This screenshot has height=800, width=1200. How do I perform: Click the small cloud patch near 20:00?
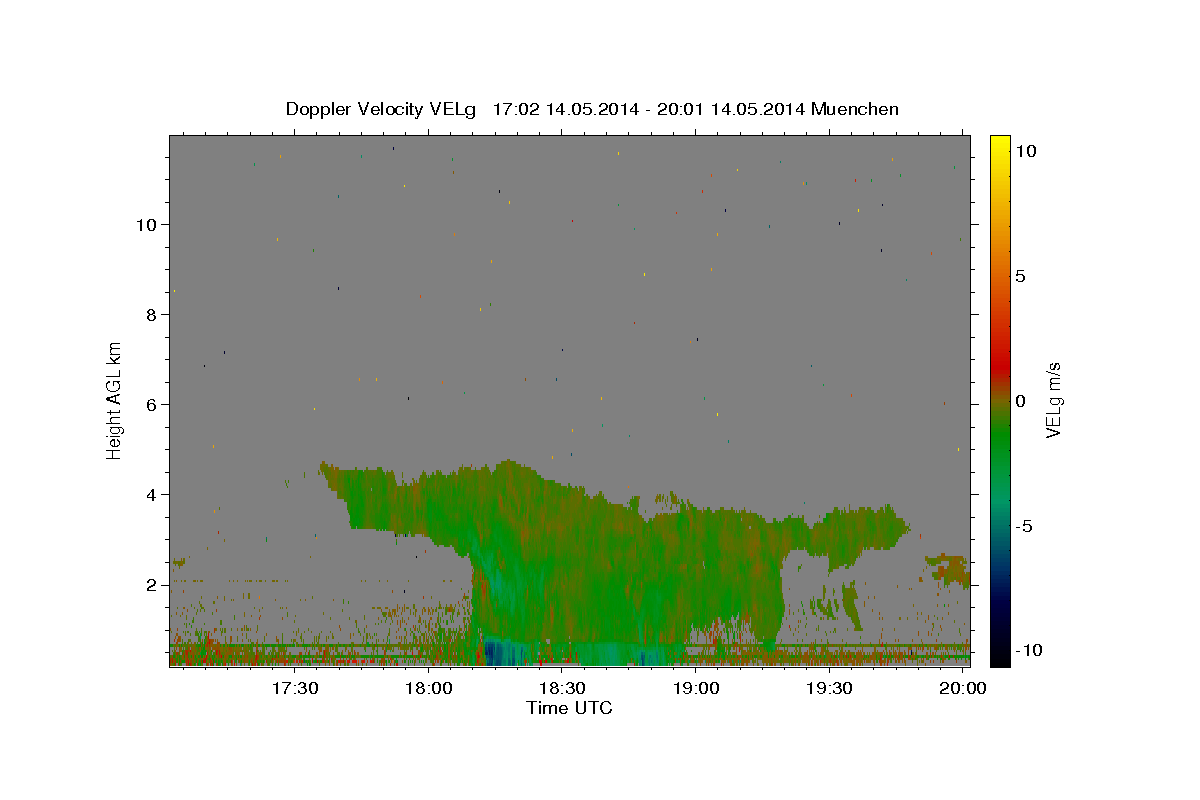coord(949,570)
